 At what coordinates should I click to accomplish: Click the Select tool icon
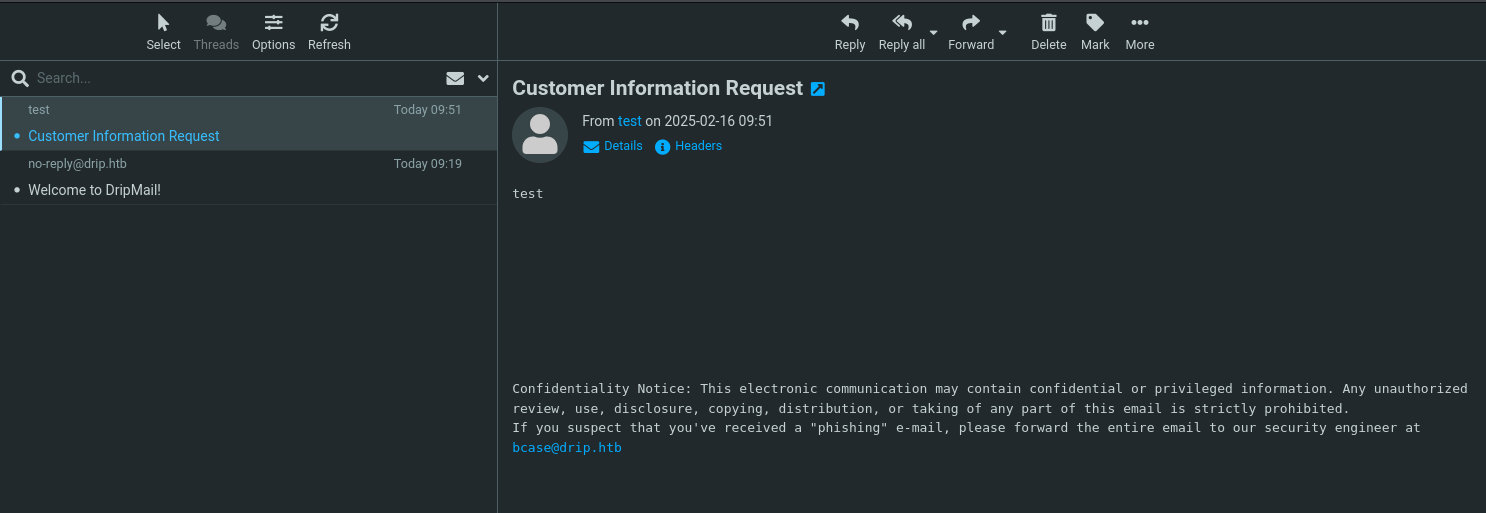click(x=163, y=24)
